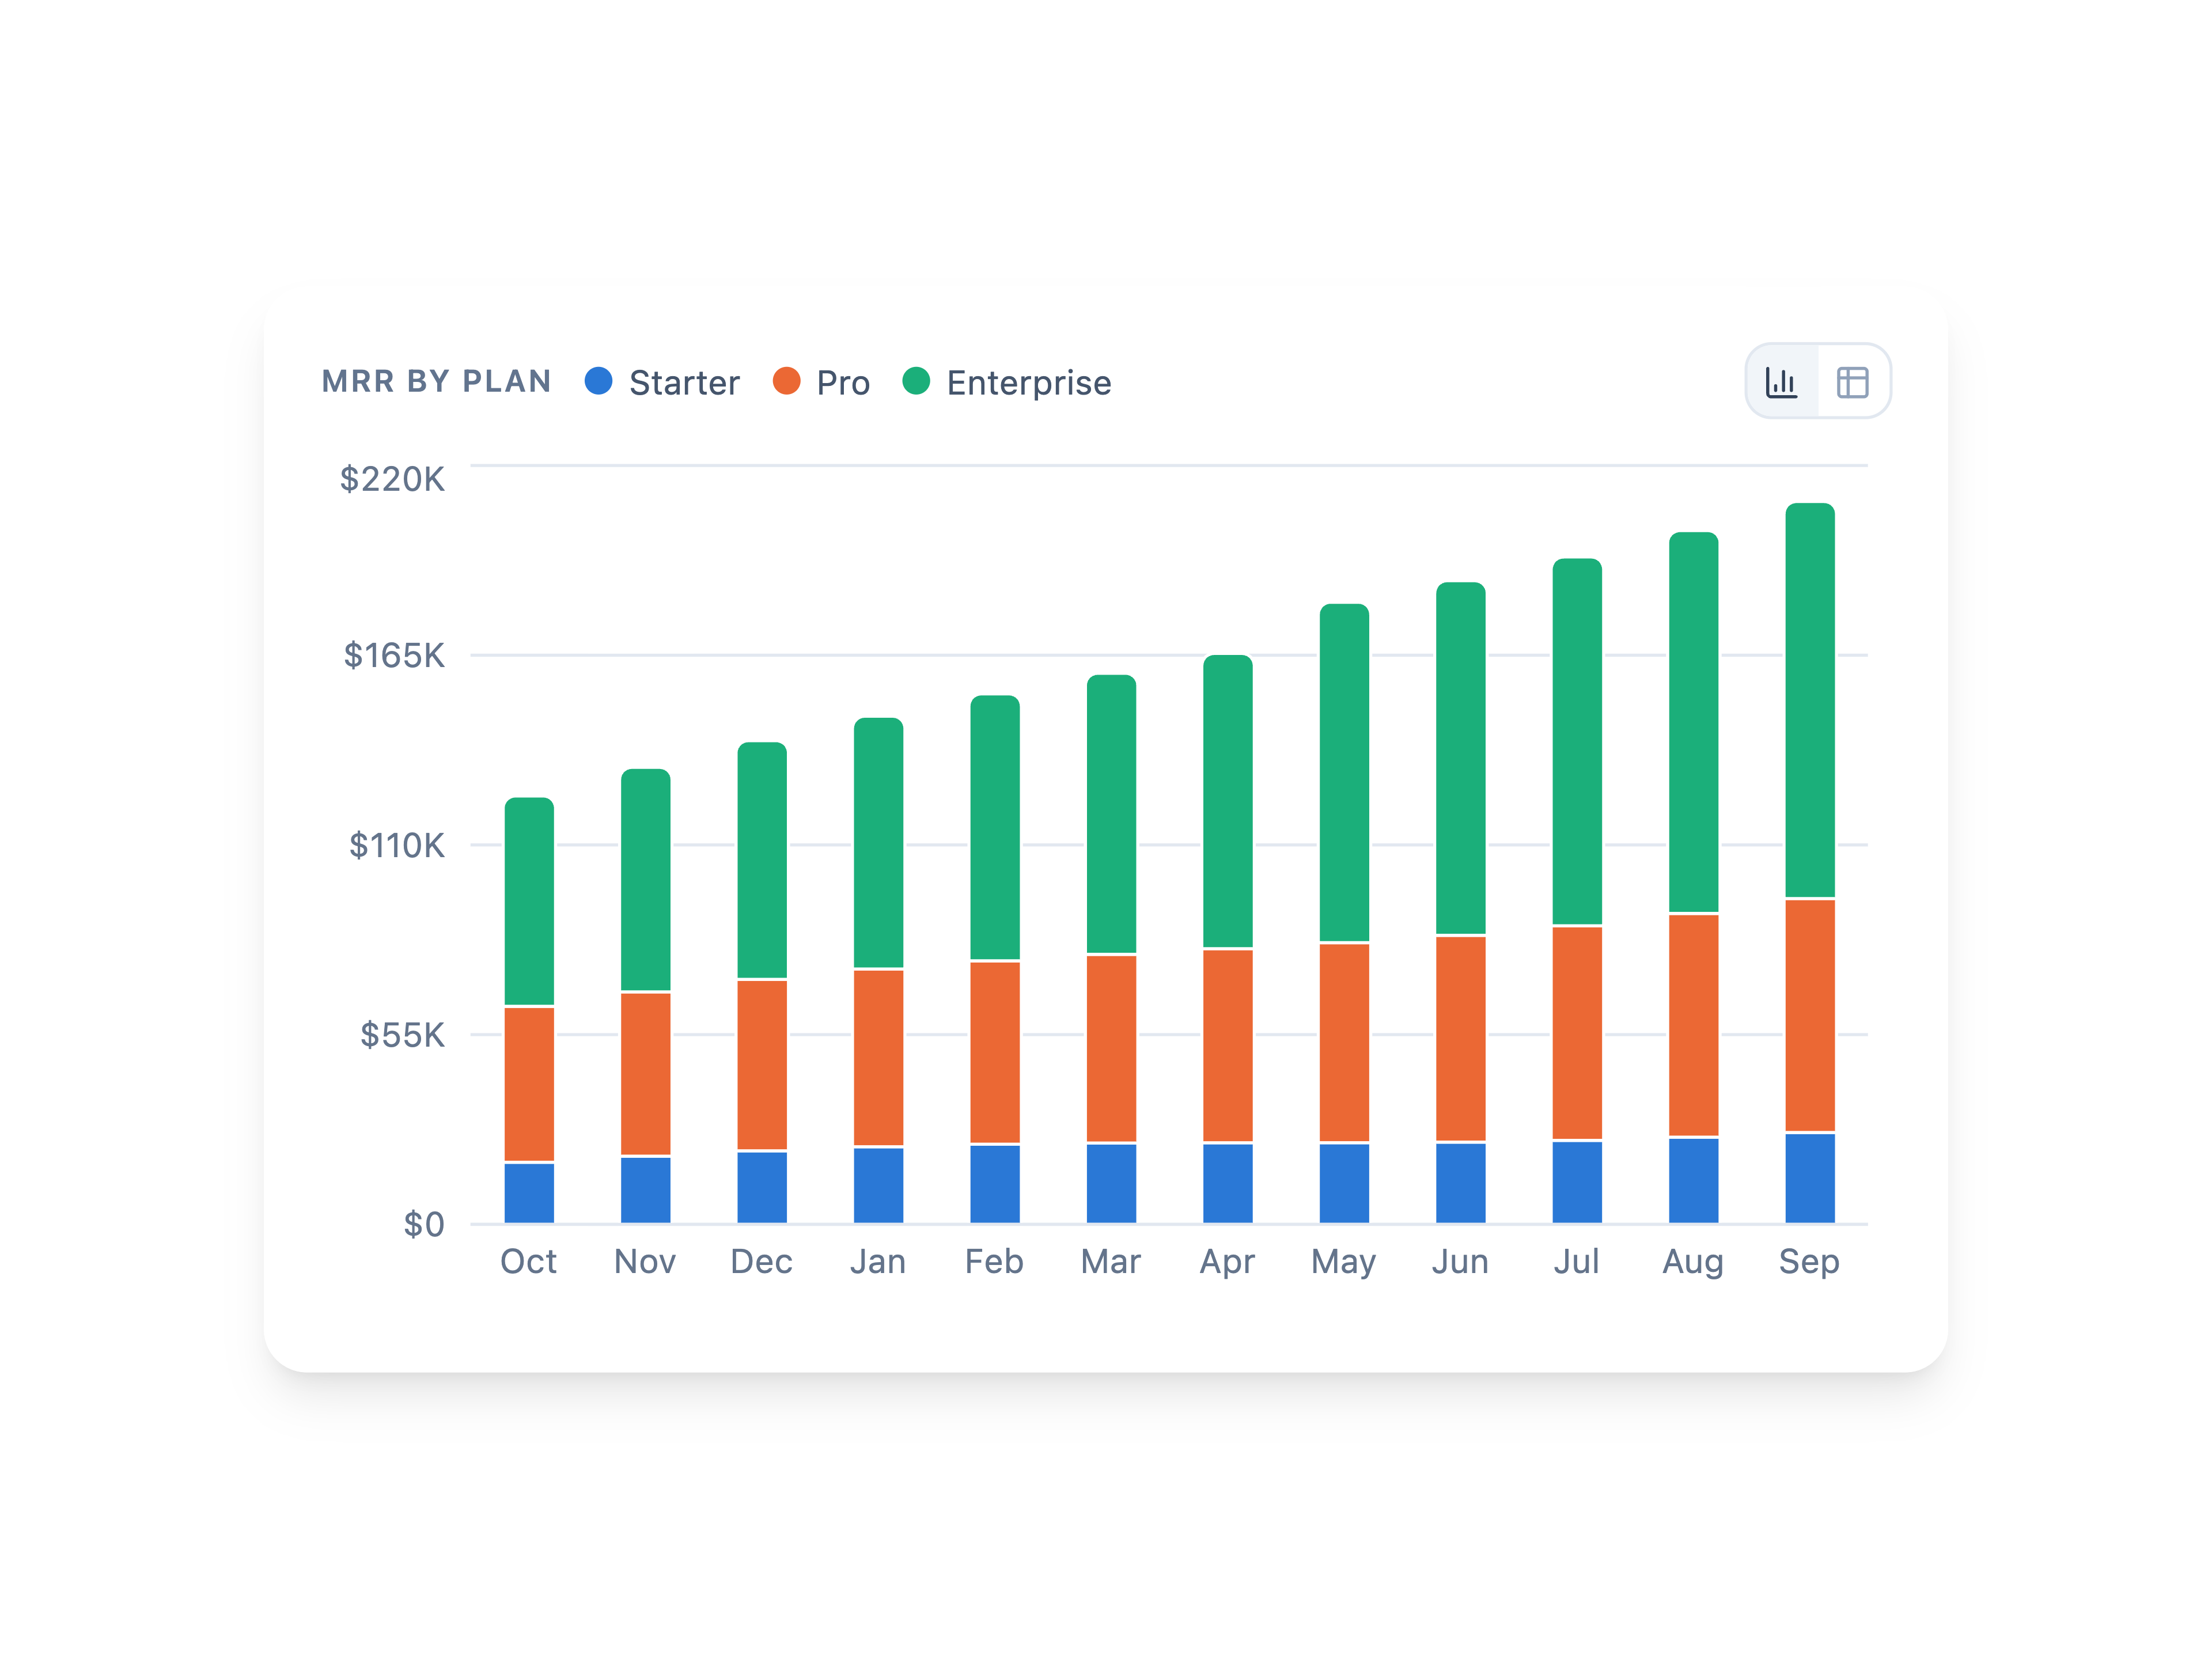
Task: Click the Aug Enterprise green segment
Action: click(1693, 722)
